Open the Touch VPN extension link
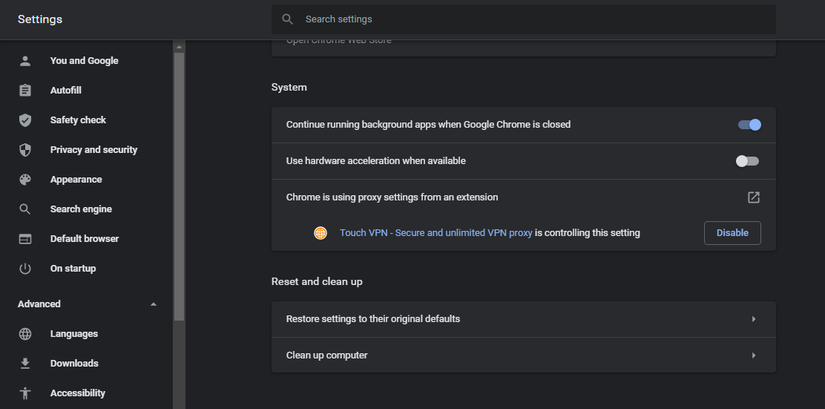The width and height of the screenshot is (825, 409). click(435, 233)
